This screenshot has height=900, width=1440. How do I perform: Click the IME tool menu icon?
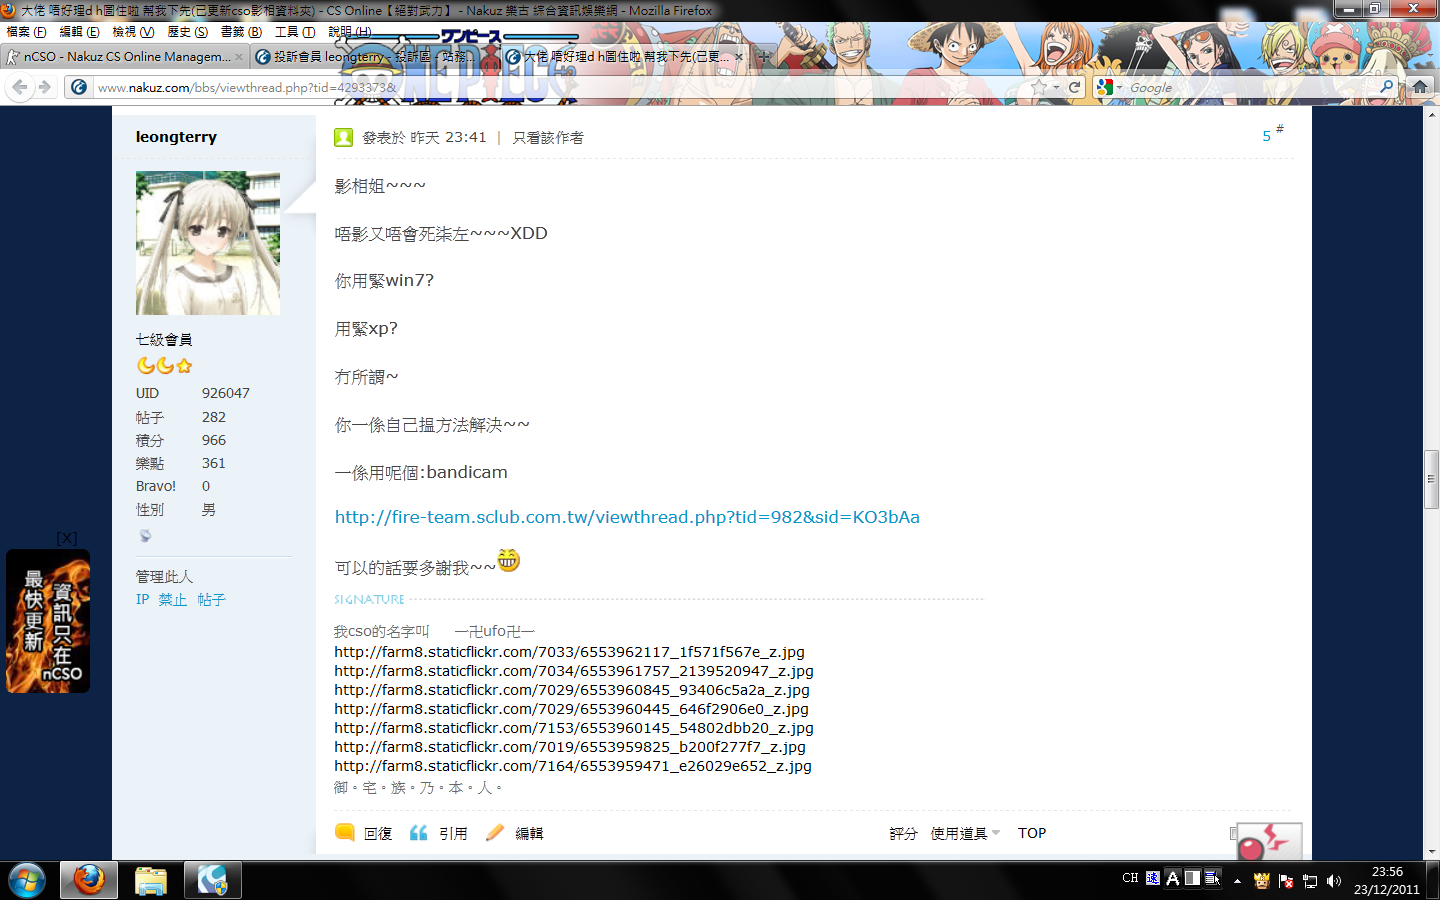click(x=1212, y=878)
